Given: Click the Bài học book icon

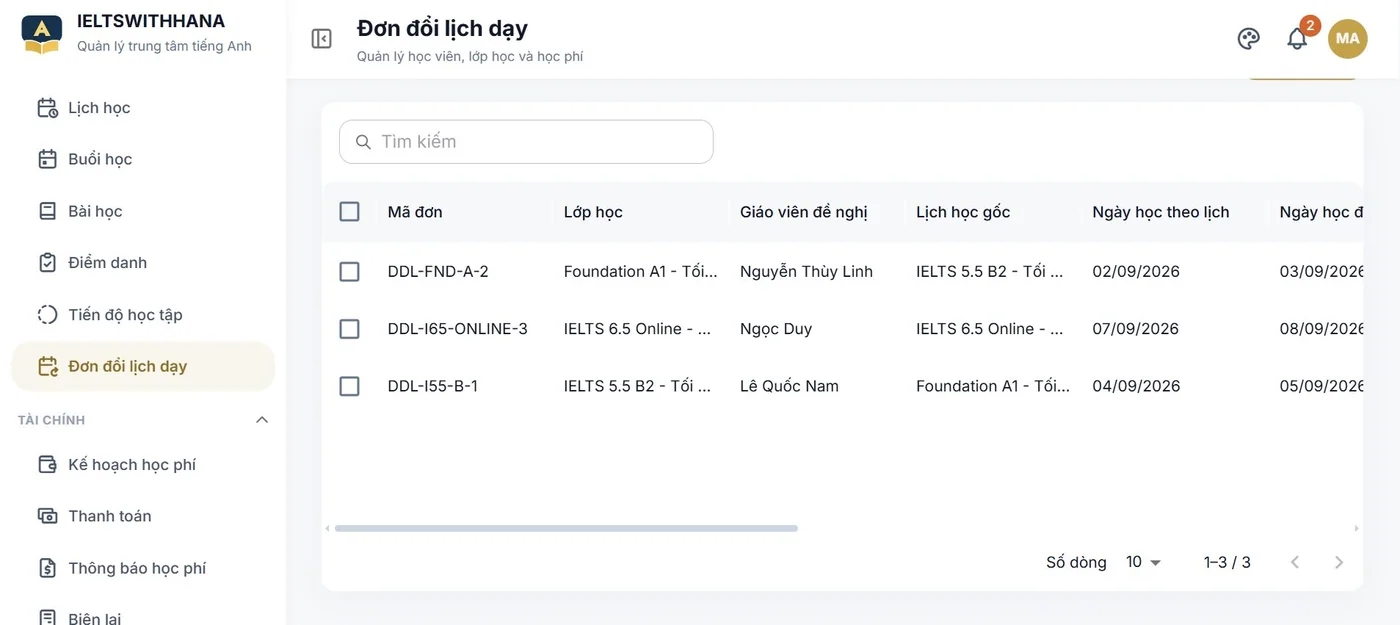Looking at the screenshot, I should [x=47, y=211].
